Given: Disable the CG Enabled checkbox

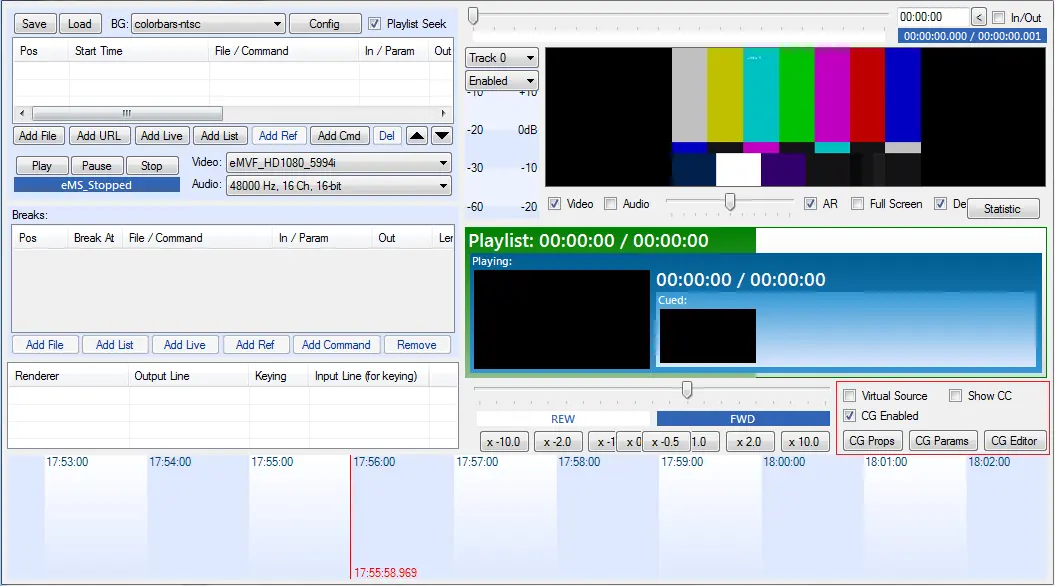Looking at the screenshot, I should (850, 416).
